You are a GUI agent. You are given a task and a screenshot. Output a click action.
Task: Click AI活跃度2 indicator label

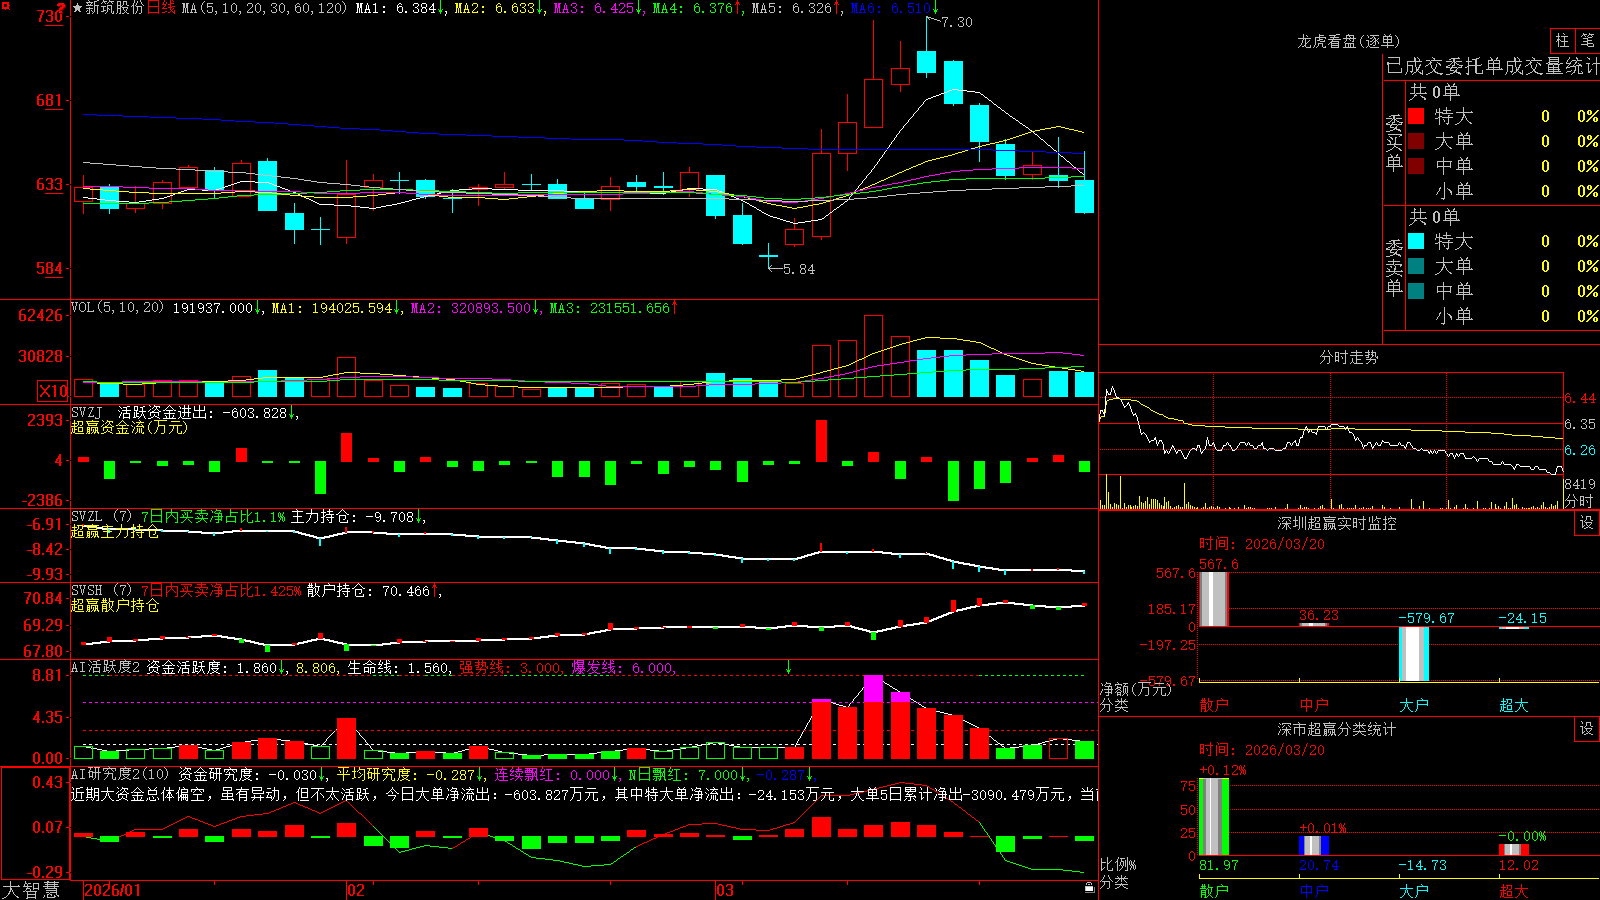tap(106, 667)
